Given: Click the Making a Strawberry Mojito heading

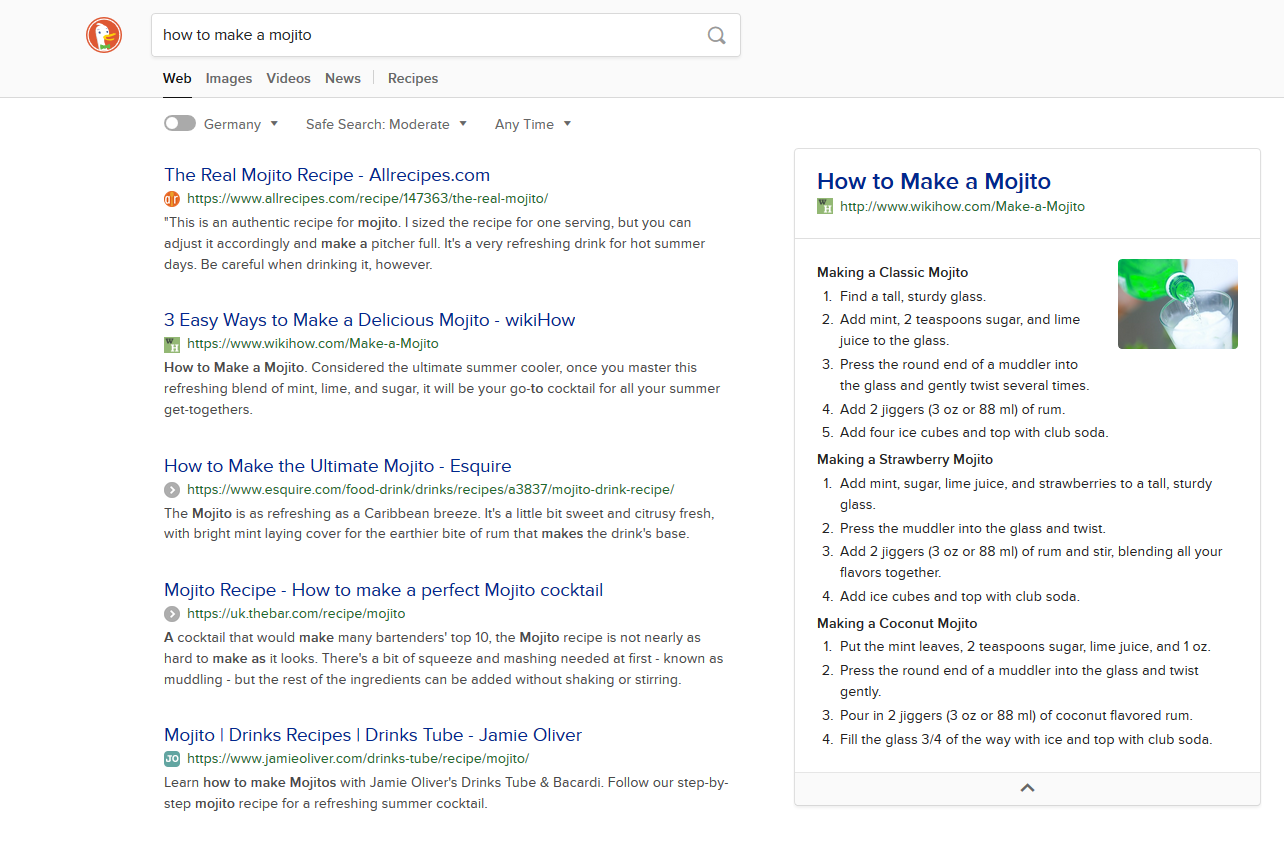Looking at the screenshot, I should pyautogui.click(x=905, y=459).
